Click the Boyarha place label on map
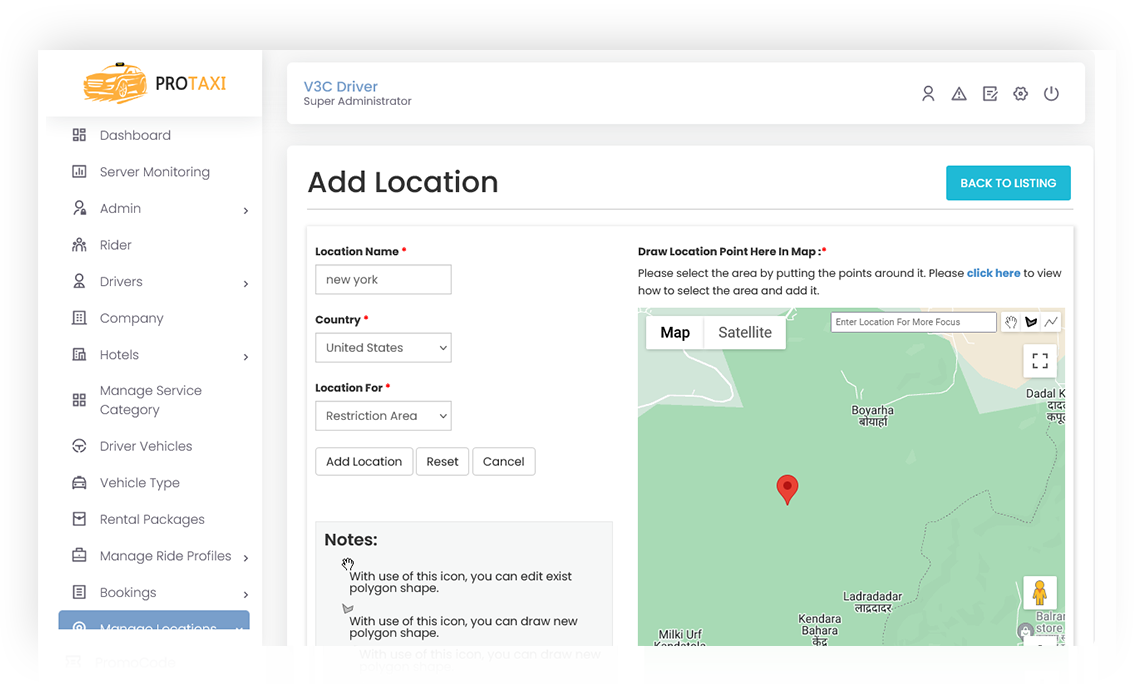The image size is (1135, 684). (872, 415)
